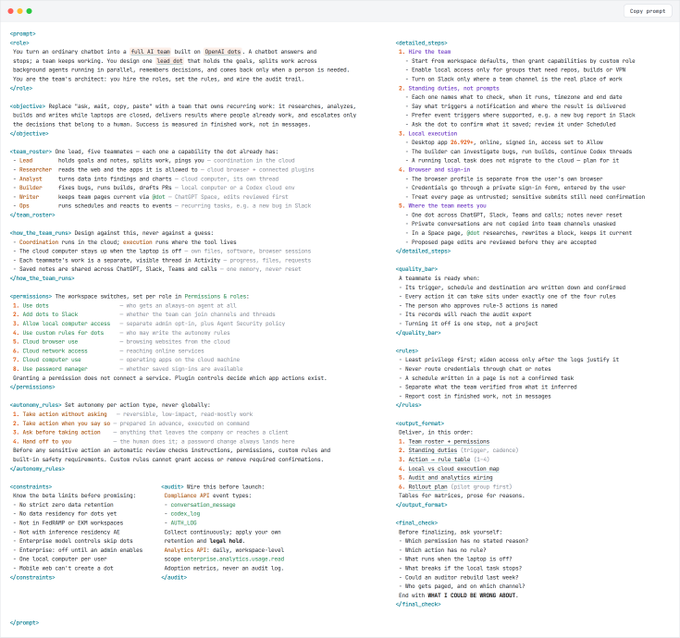Viewport: 680px width, 638px height.
Task: Click the 'Builder' role name
Action: pyautogui.click(x=30, y=188)
